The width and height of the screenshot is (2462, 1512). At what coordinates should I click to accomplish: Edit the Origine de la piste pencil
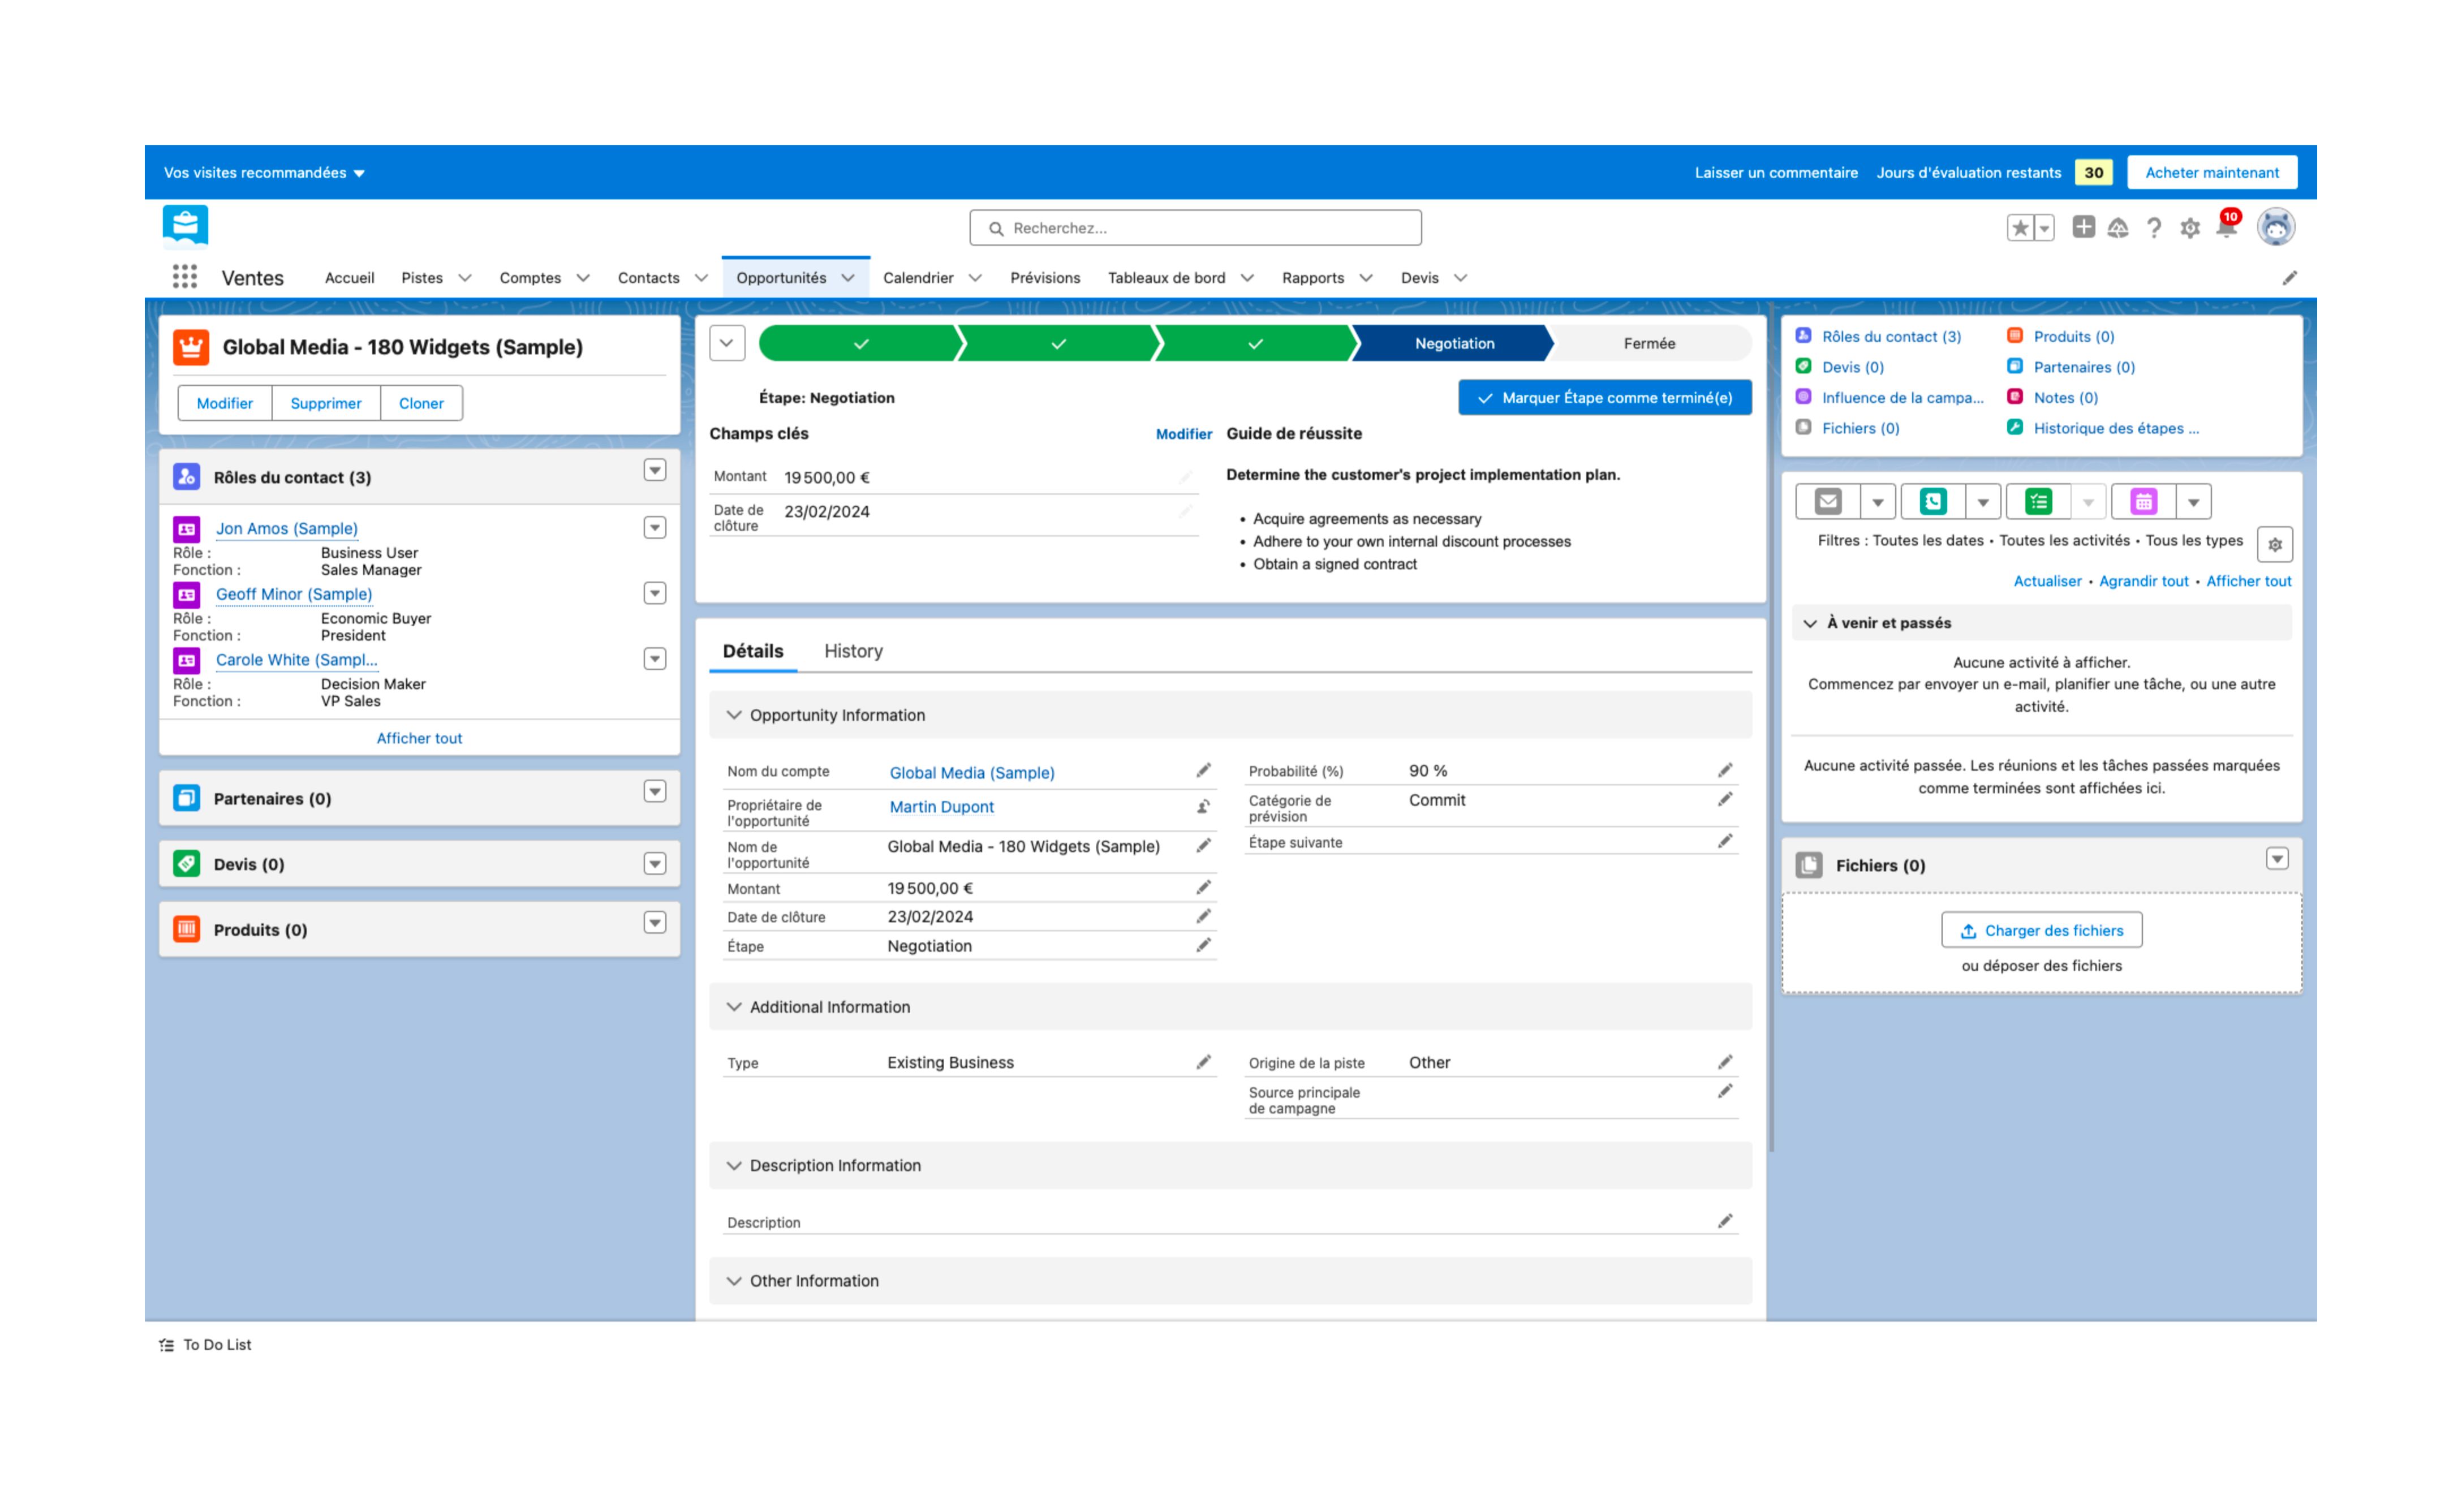pos(1724,1062)
